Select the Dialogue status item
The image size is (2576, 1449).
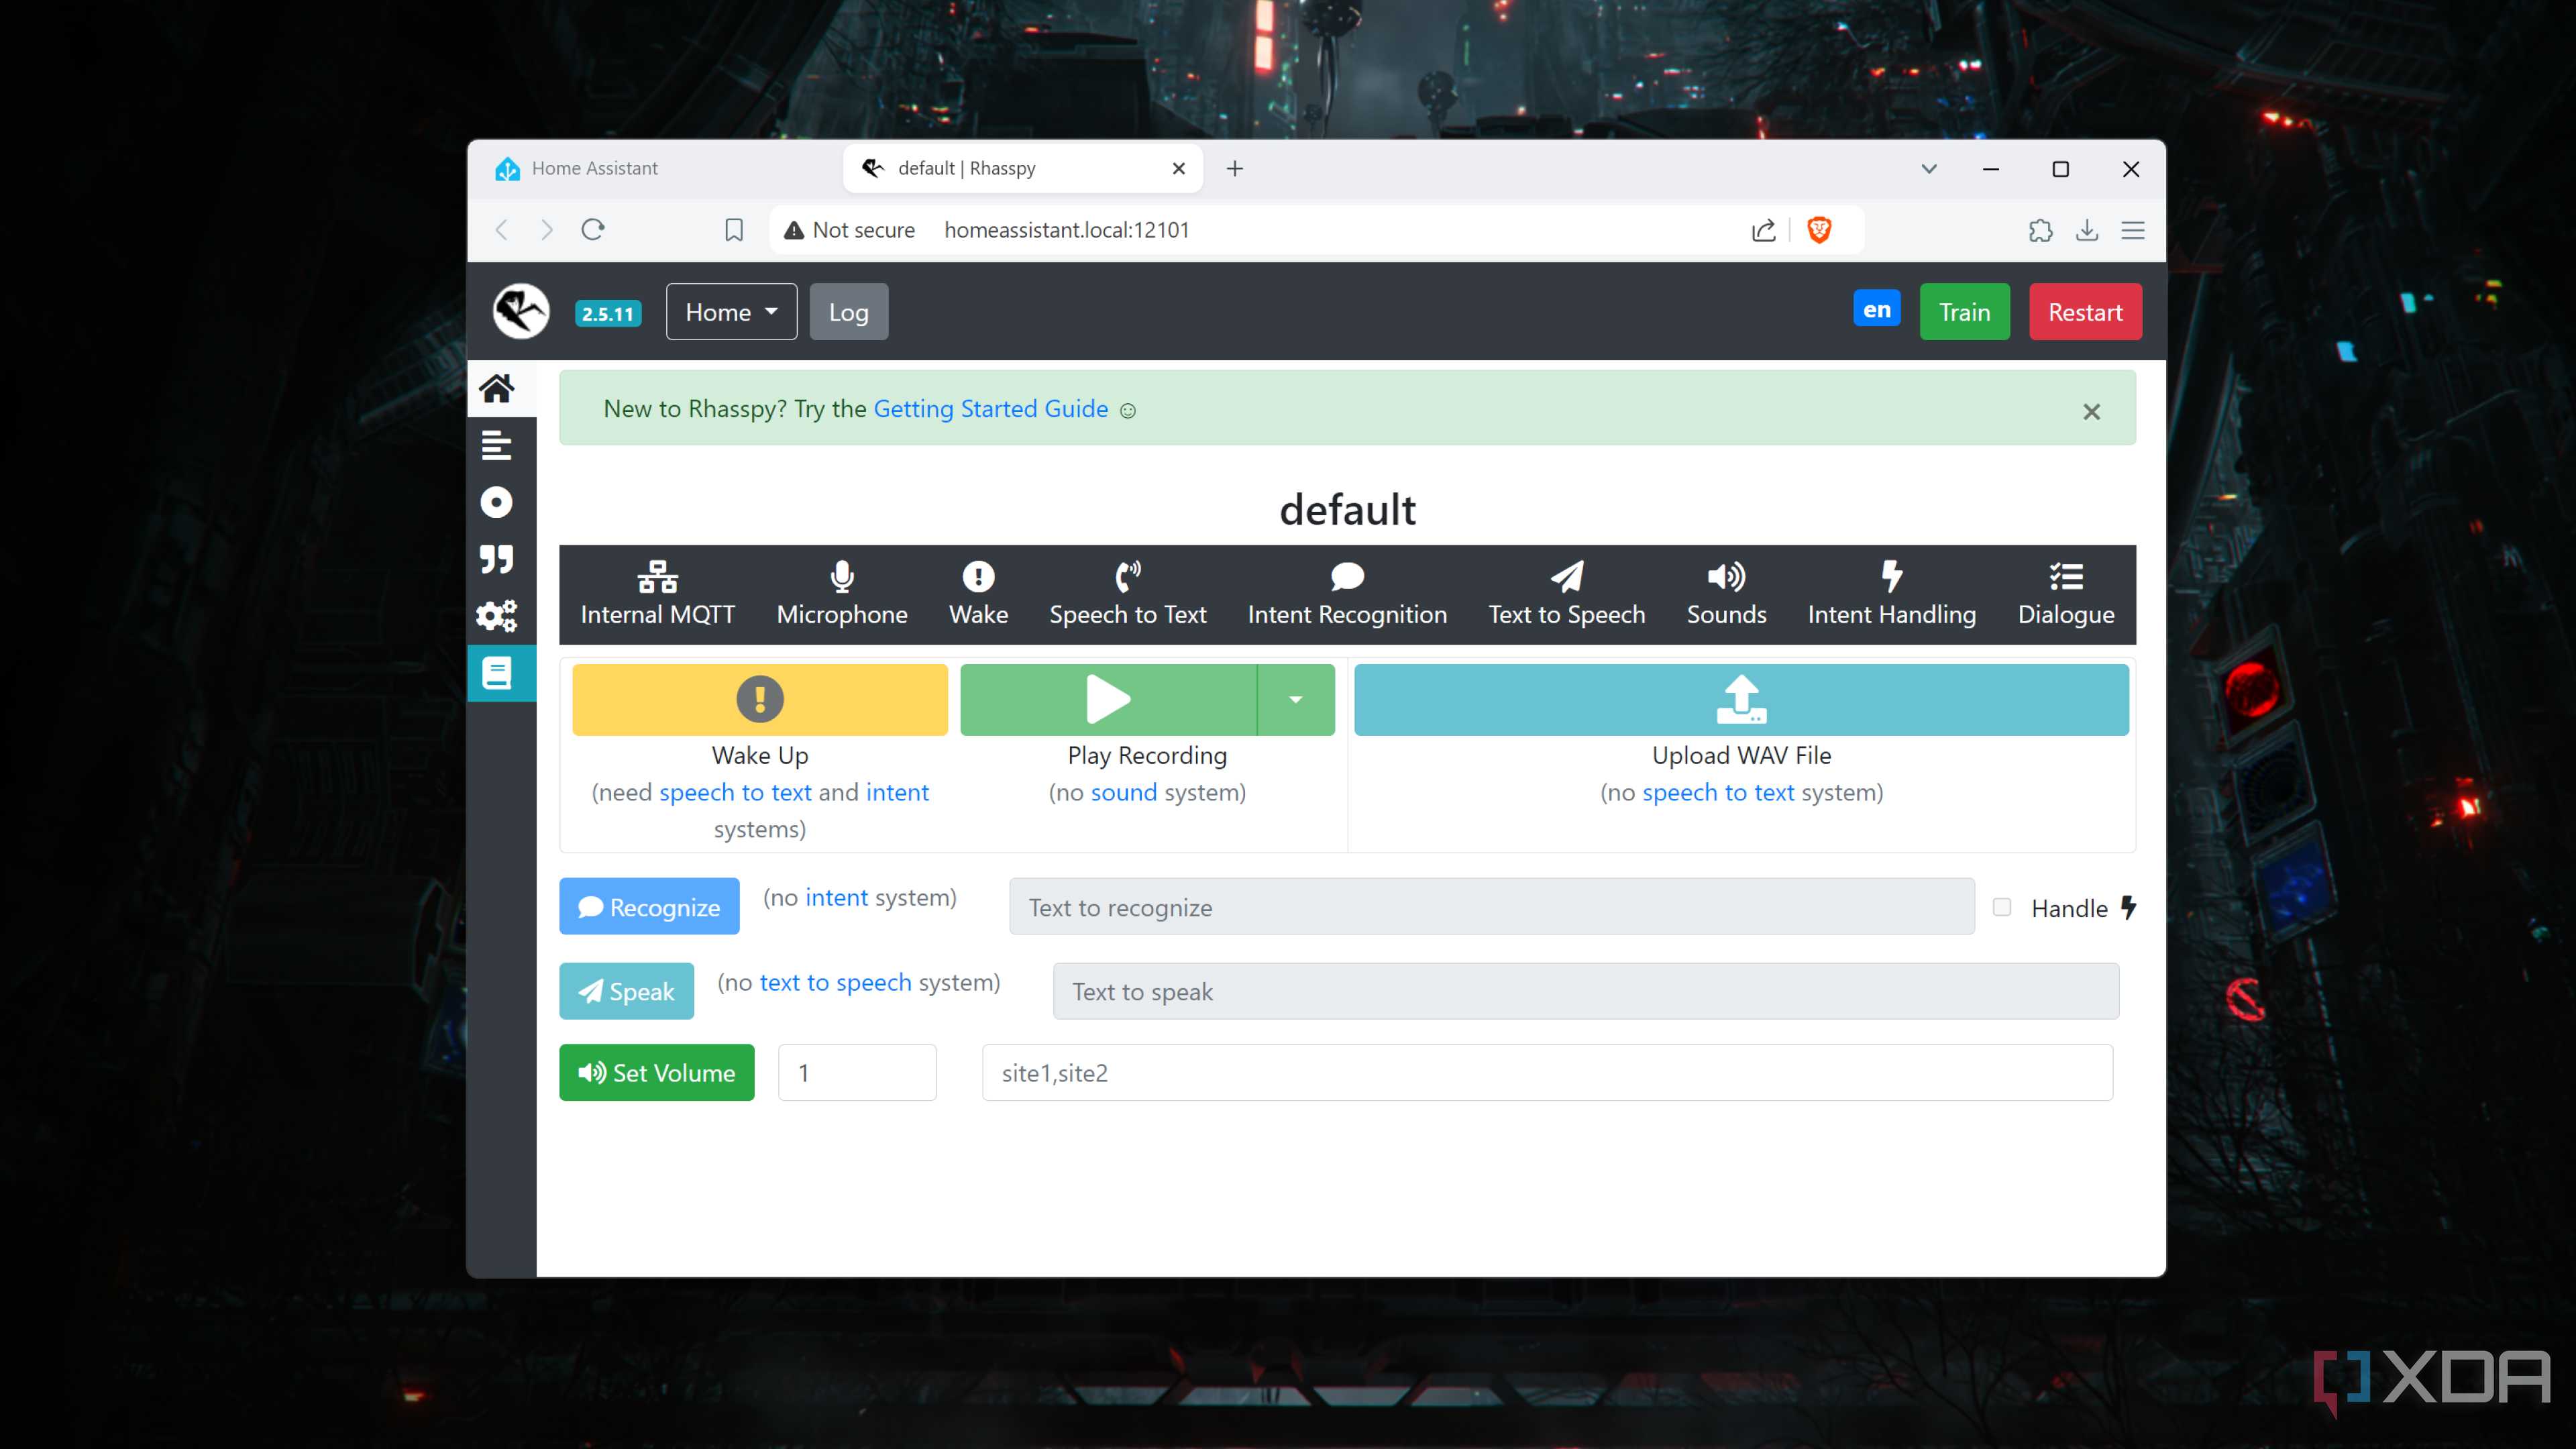[2066, 594]
